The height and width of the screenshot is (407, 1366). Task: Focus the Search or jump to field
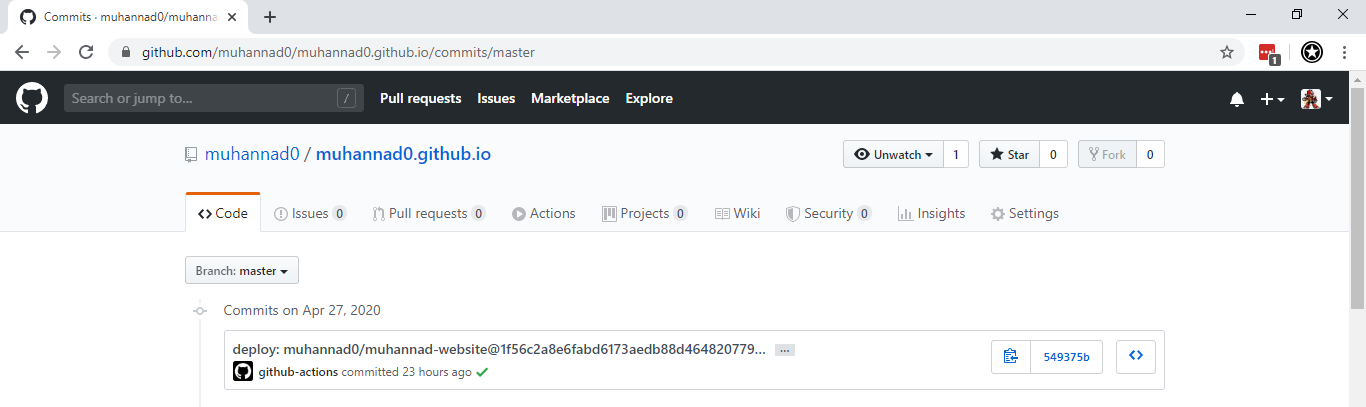(x=214, y=98)
